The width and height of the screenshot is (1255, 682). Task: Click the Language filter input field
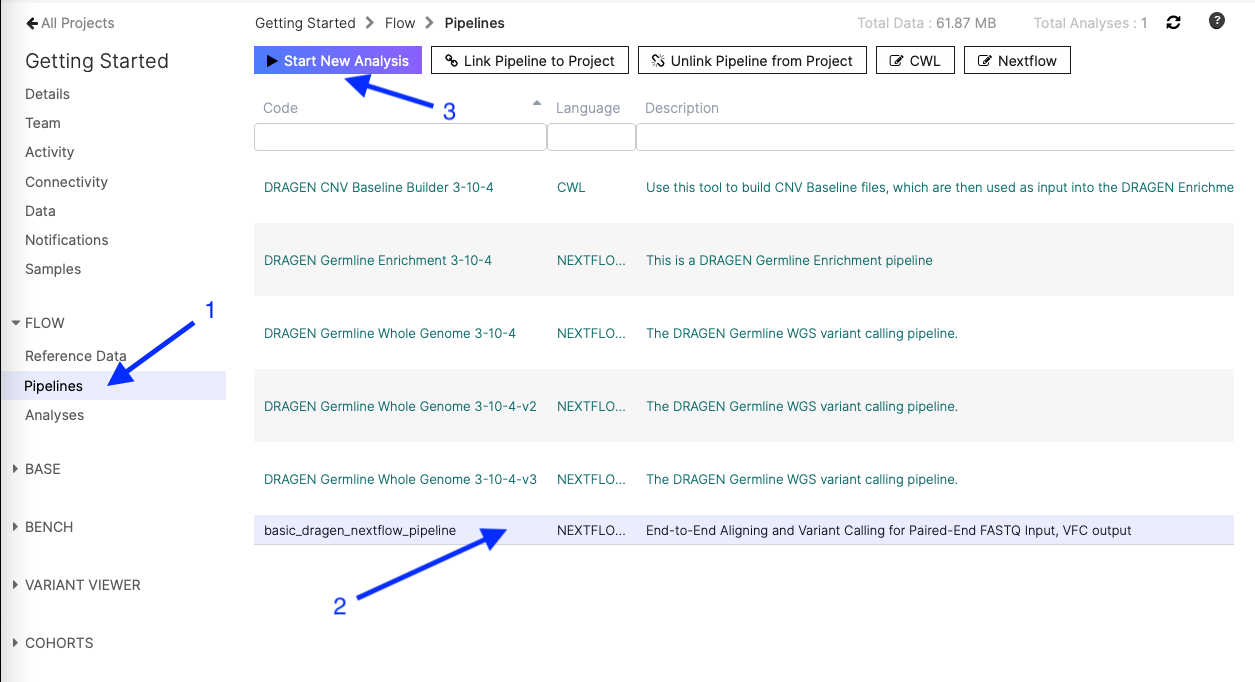pos(591,137)
